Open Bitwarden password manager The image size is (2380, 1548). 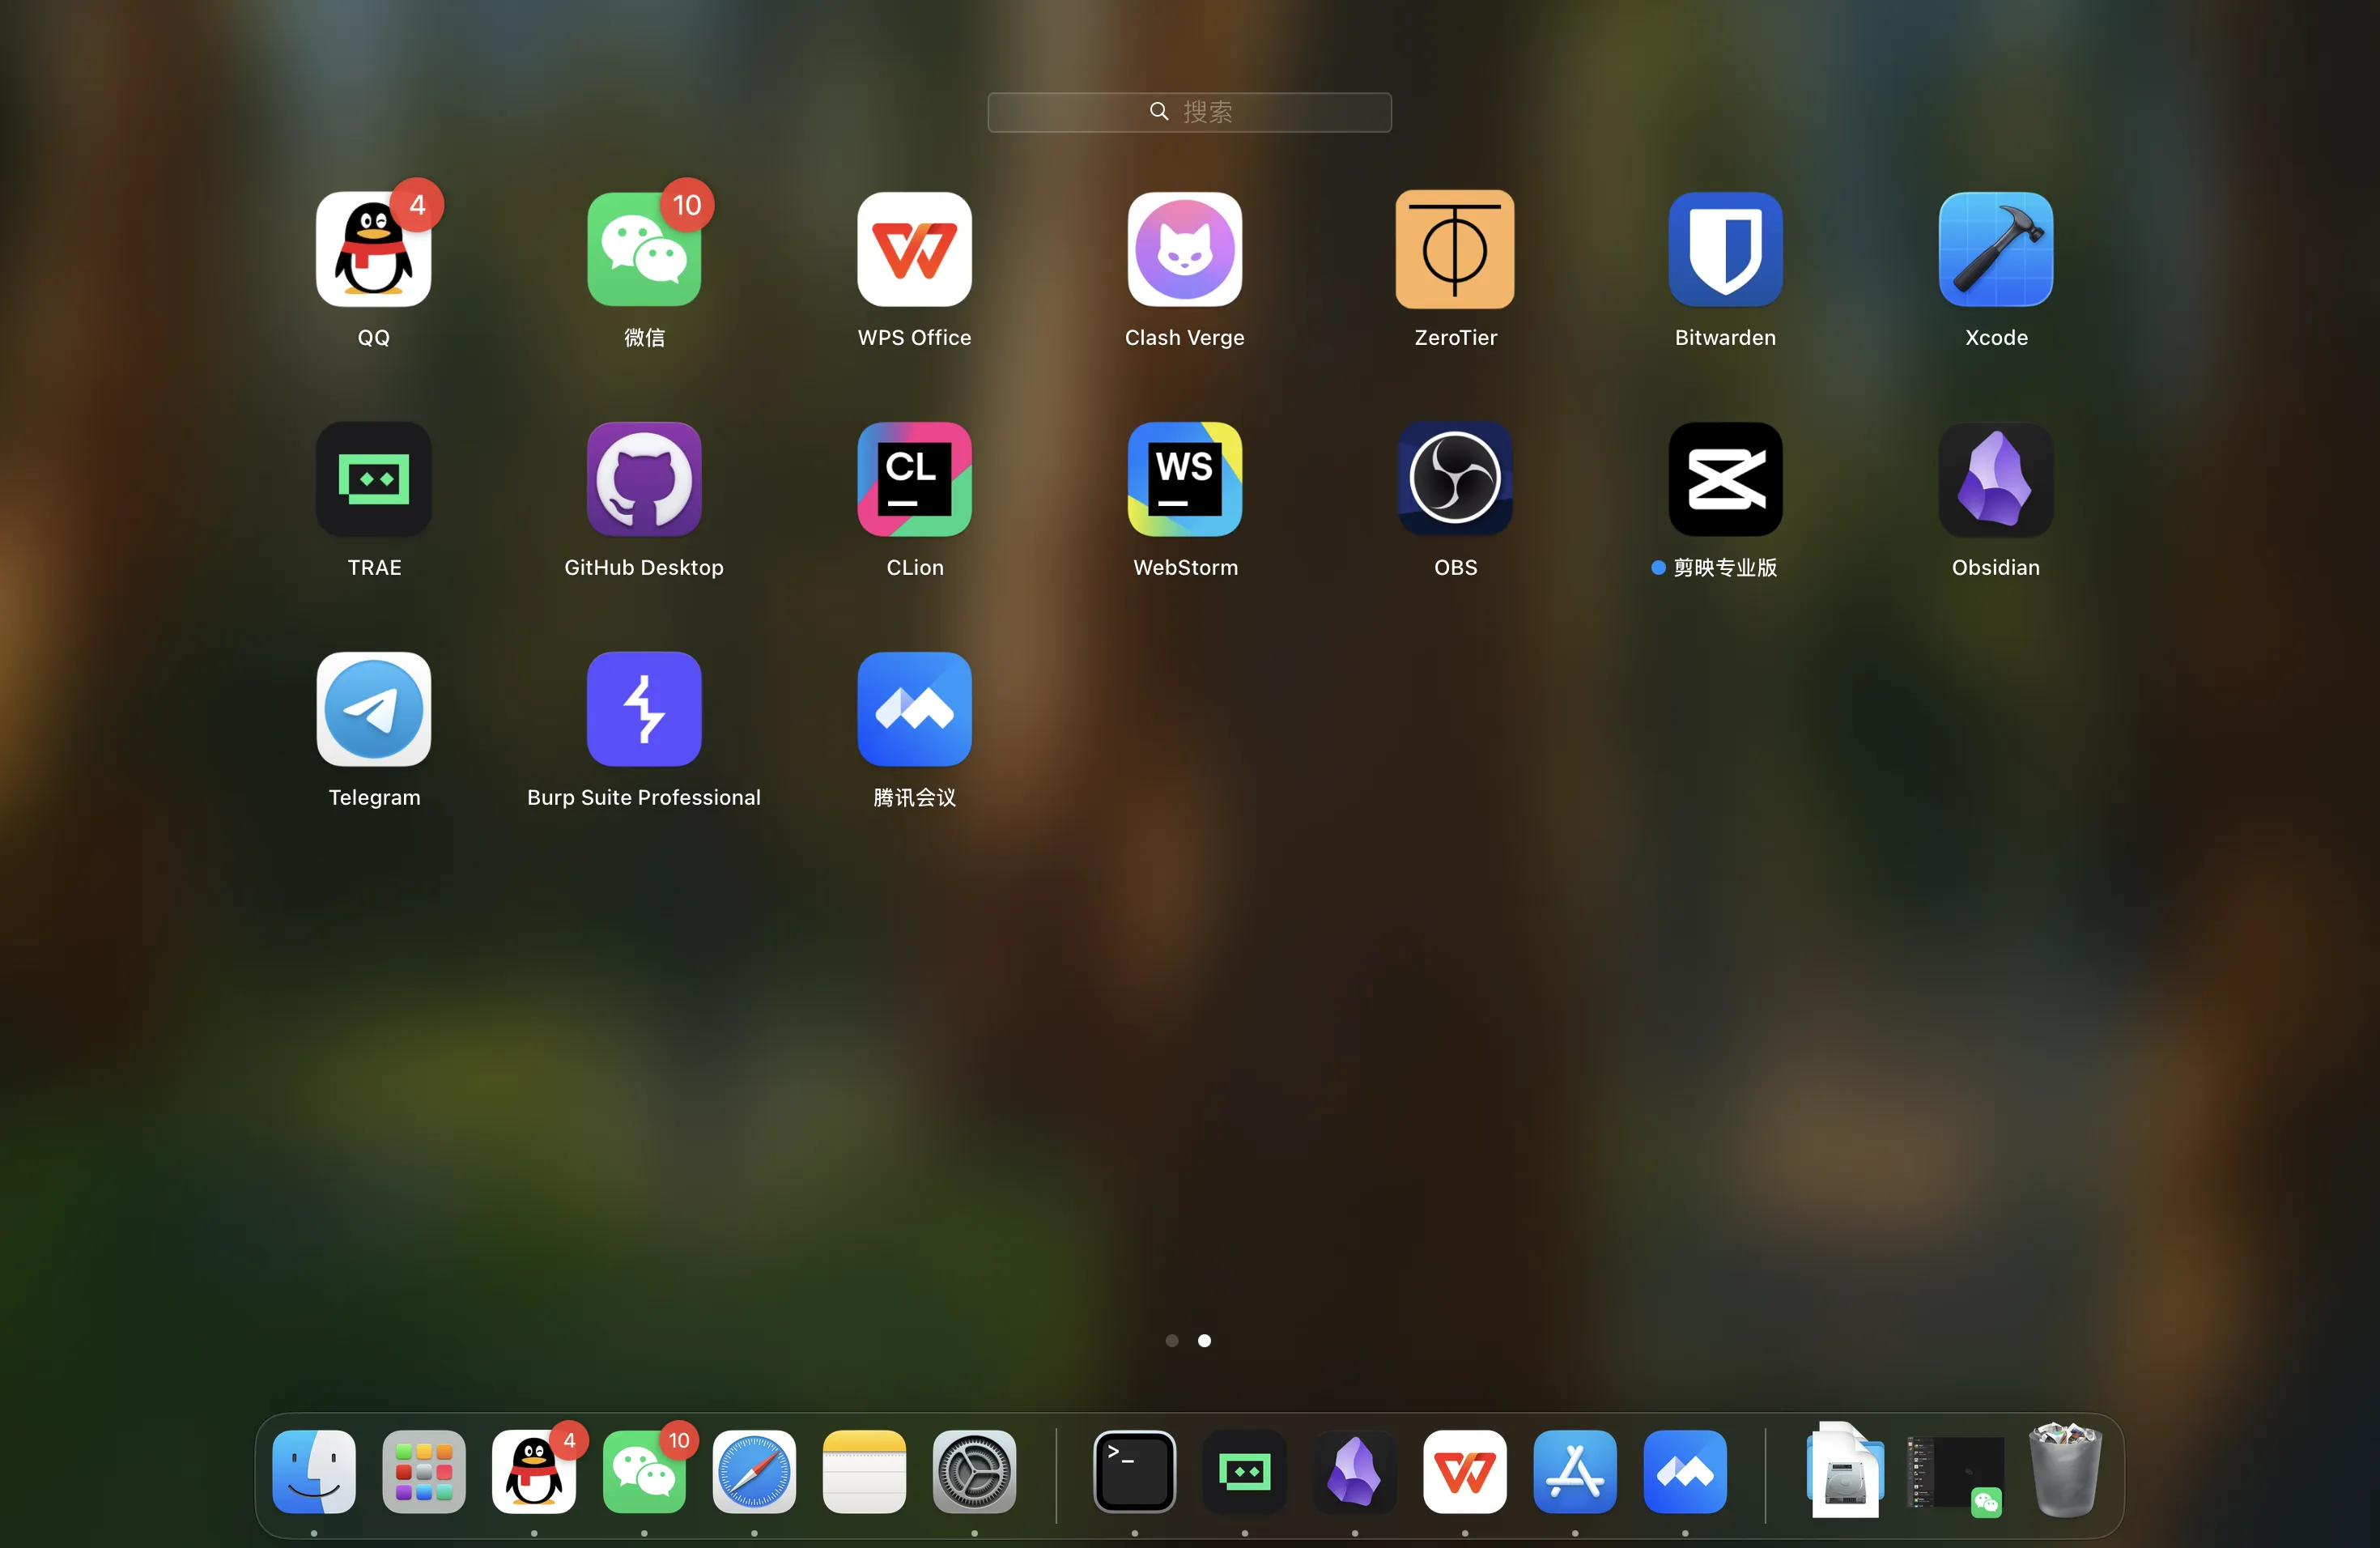(x=1725, y=250)
